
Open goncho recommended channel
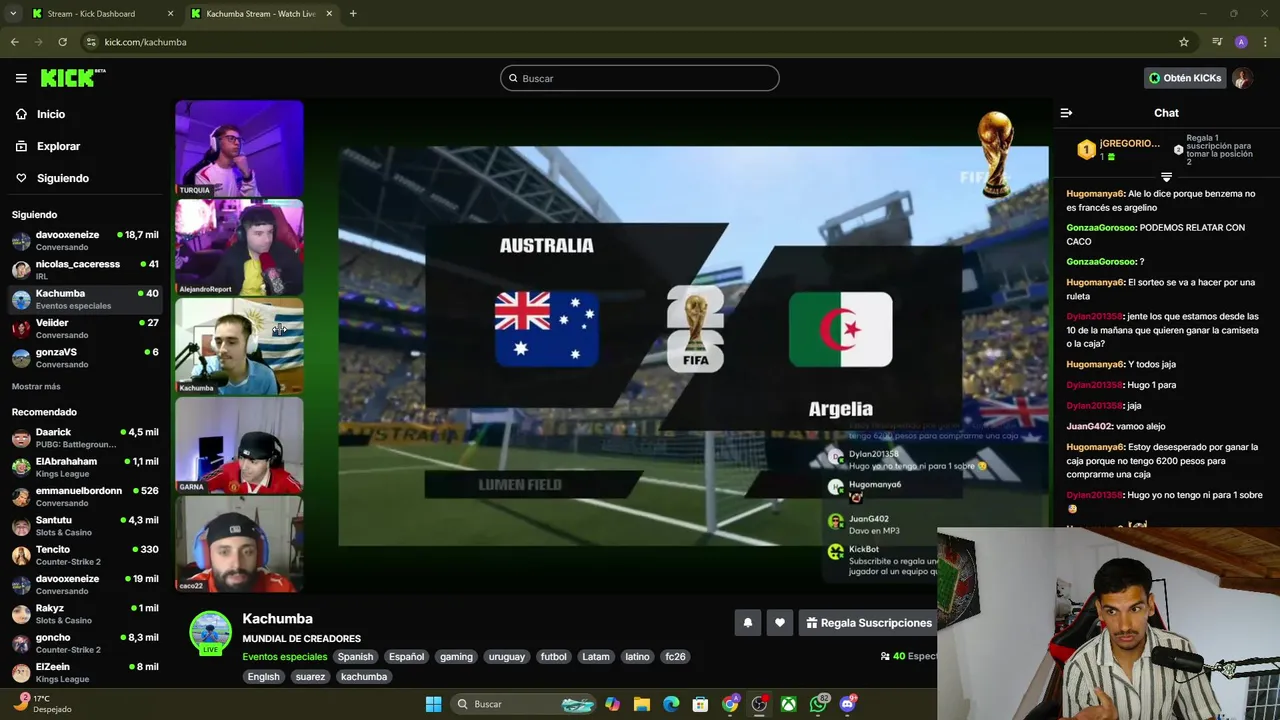click(x=85, y=643)
